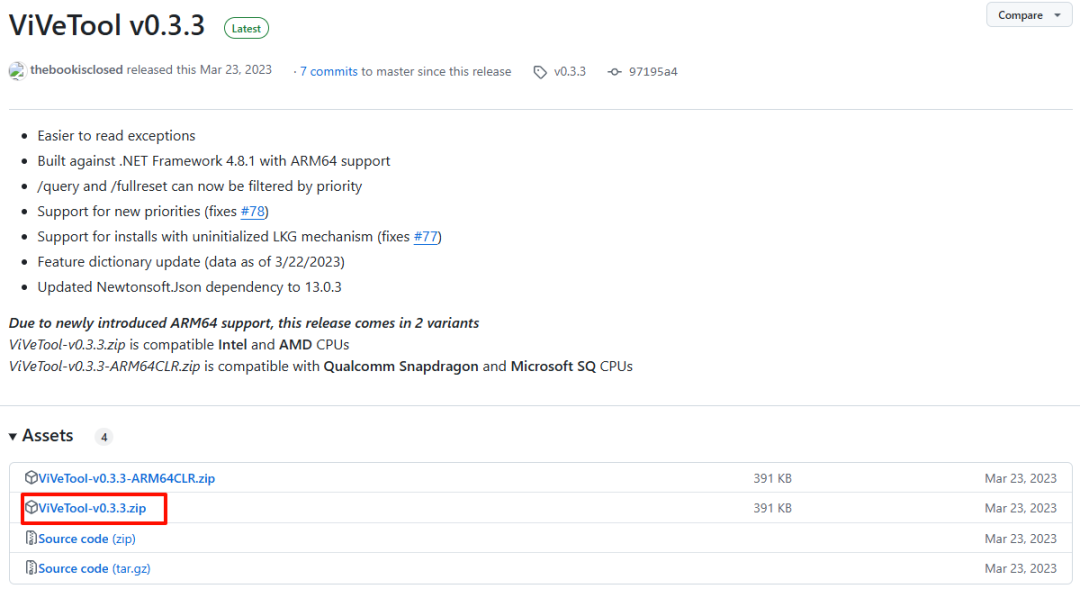Download Source code (zip)
Image resolution: width=1080 pixels, height=598 pixels.
(x=87, y=538)
